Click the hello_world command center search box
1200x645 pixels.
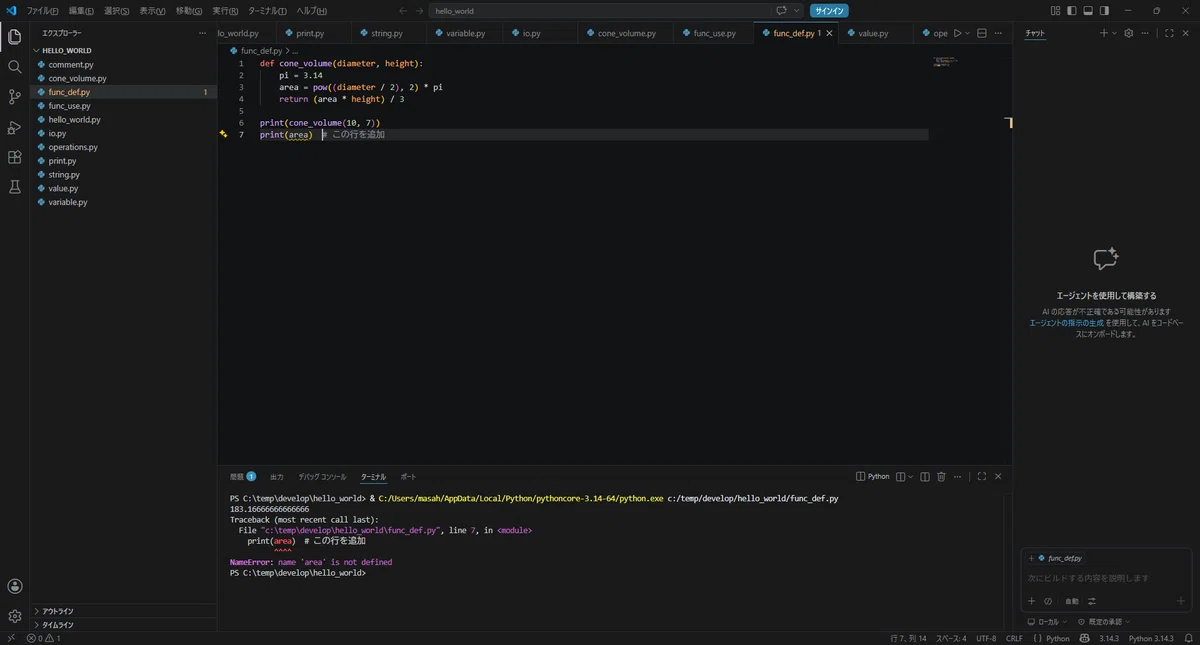602,11
